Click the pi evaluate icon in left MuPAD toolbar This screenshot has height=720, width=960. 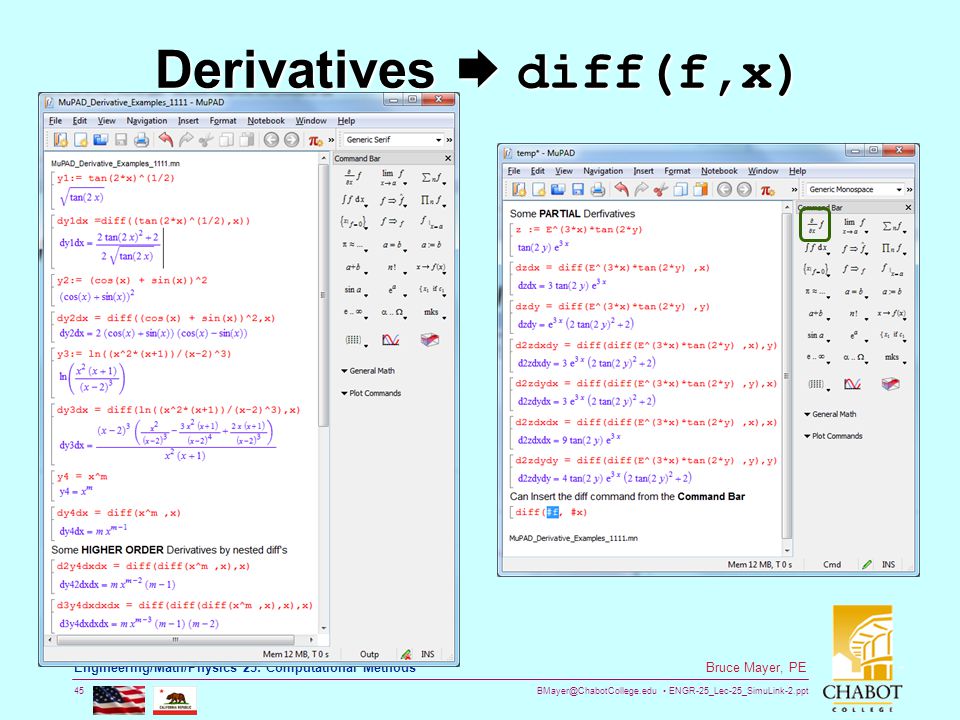pos(315,140)
